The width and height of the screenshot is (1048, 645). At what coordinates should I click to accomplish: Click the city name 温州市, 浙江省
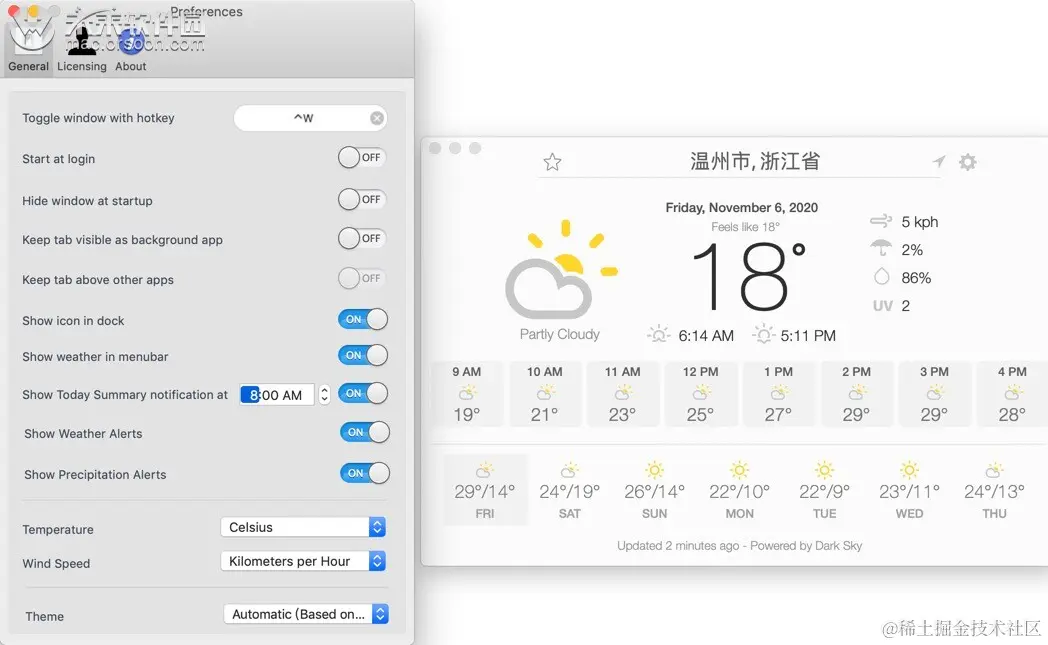coord(755,161)
